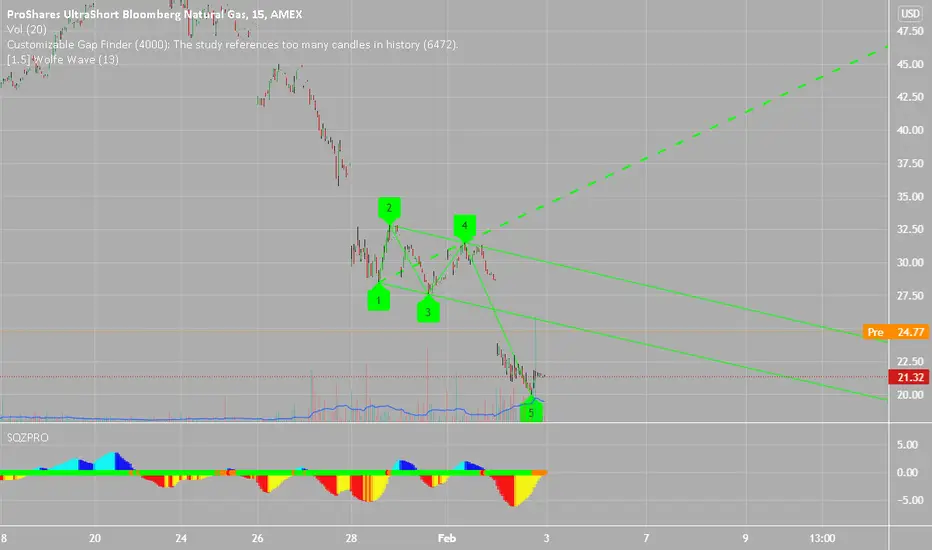Click the 0.00 SQZPRO scale value
The height and width of the screenshot is (550, 932).
pyautogui.click(x=908, y=472)
